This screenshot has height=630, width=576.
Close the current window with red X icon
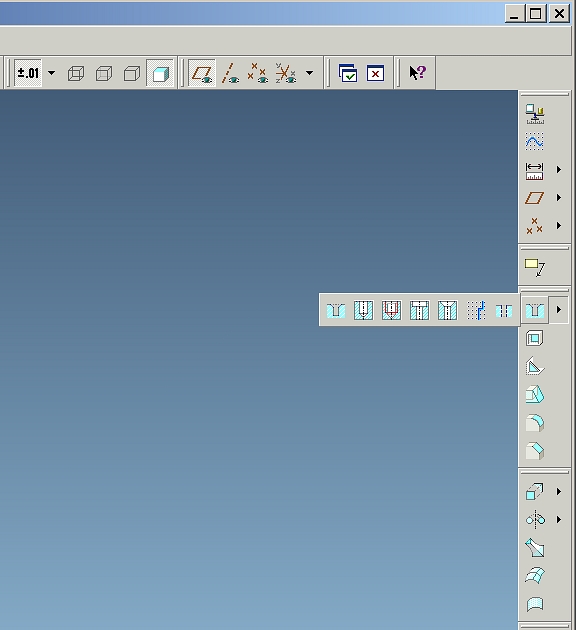point(376,74)
